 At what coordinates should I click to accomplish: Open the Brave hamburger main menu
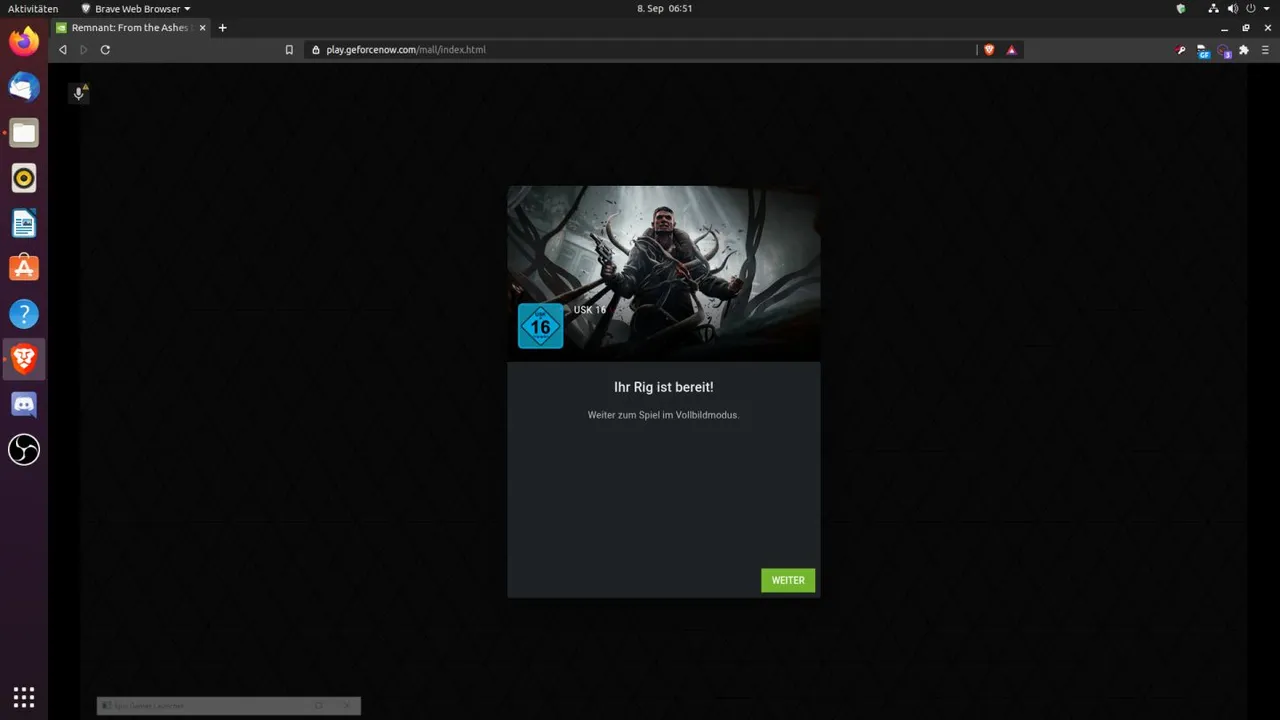(1265, 49)
